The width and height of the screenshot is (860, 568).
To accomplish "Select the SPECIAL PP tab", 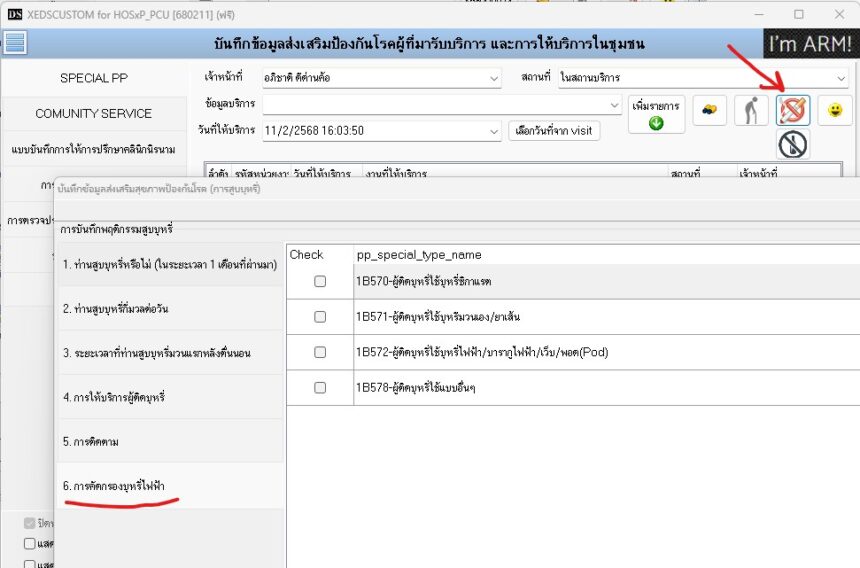I will [94, 78].
